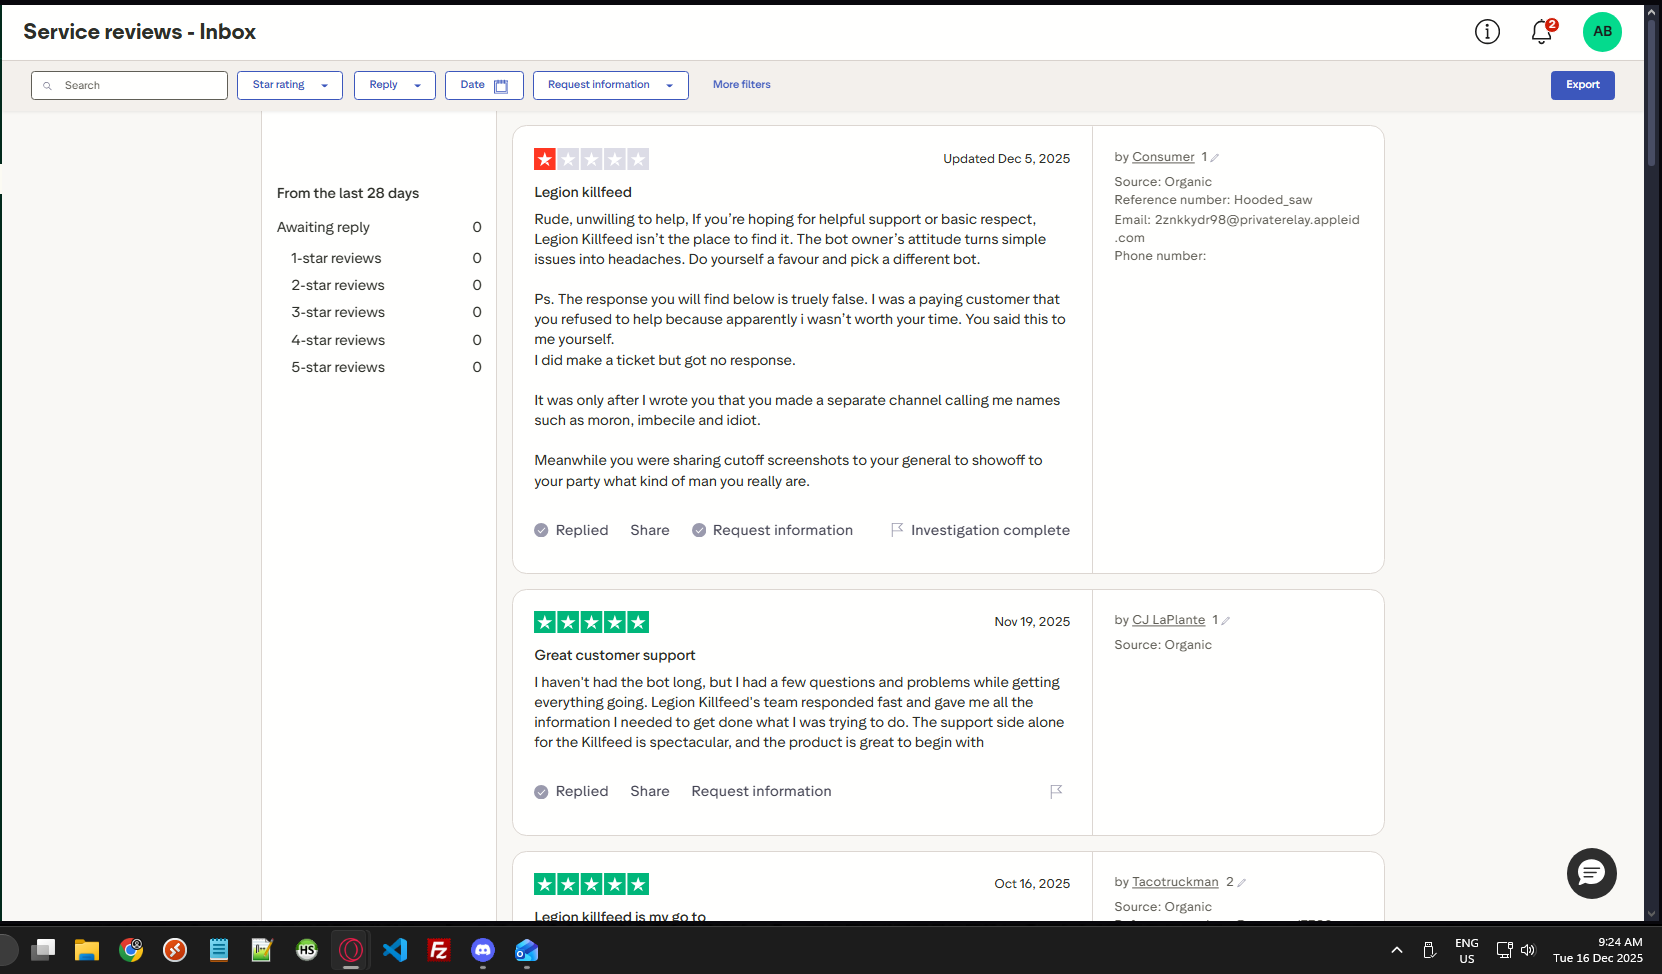Select the Awaiting reply filter
1662x974 pixels.
(379, 227)
